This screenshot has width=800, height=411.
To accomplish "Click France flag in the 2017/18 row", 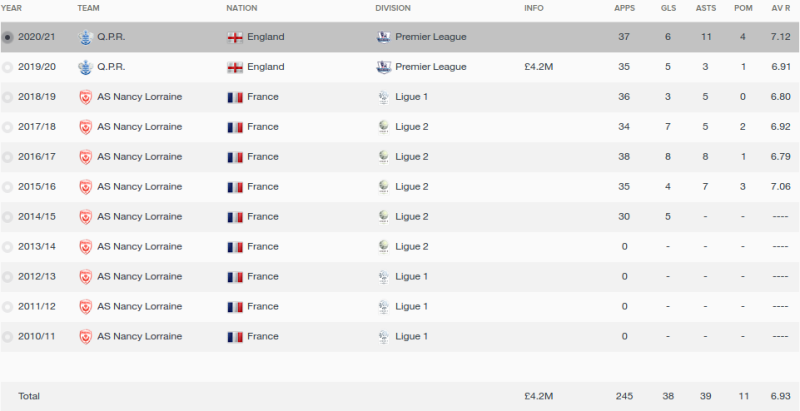I will [235, 127].
